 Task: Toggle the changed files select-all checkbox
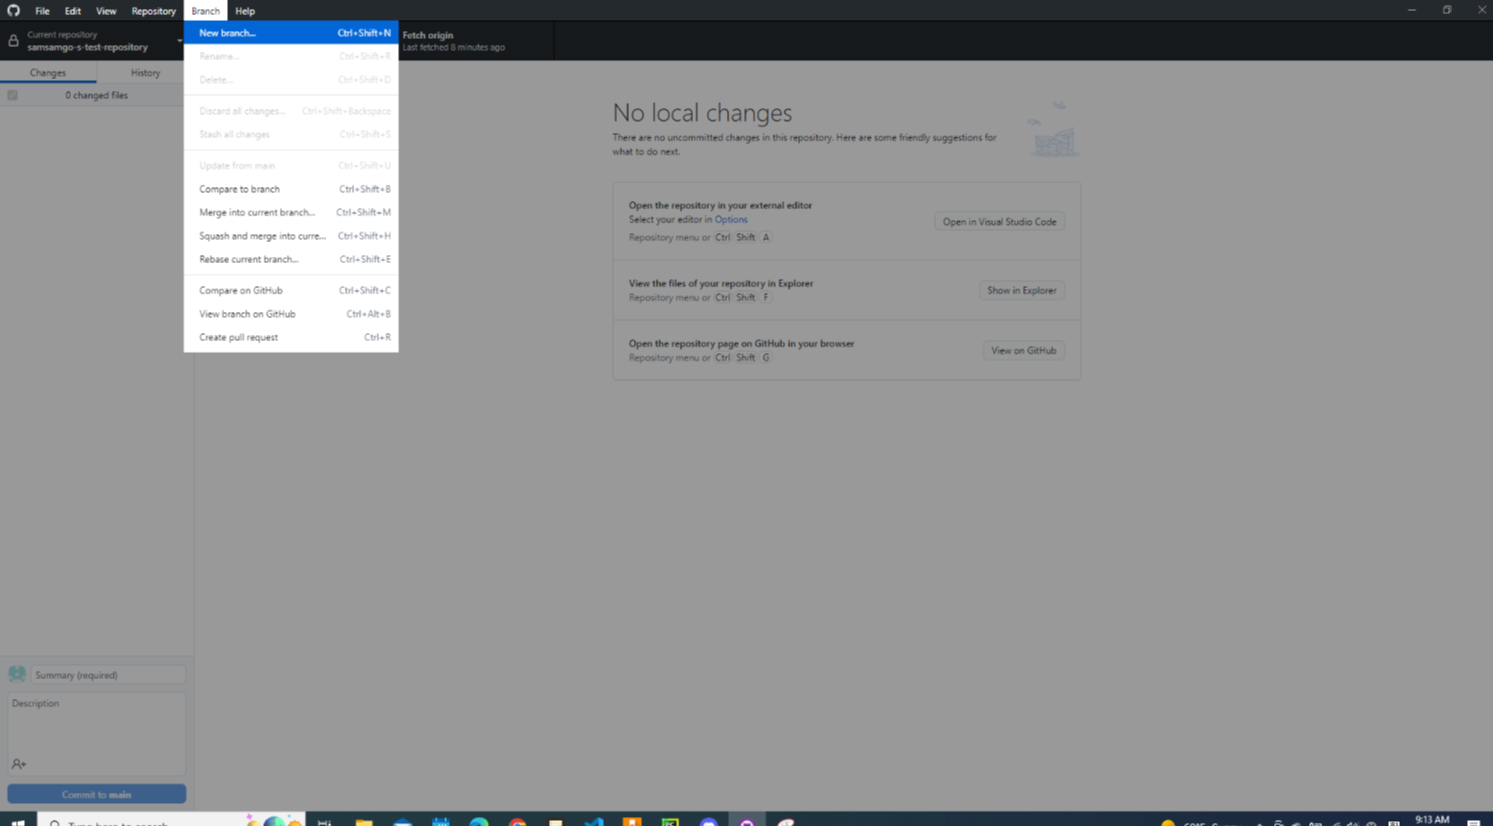(12, 95)
